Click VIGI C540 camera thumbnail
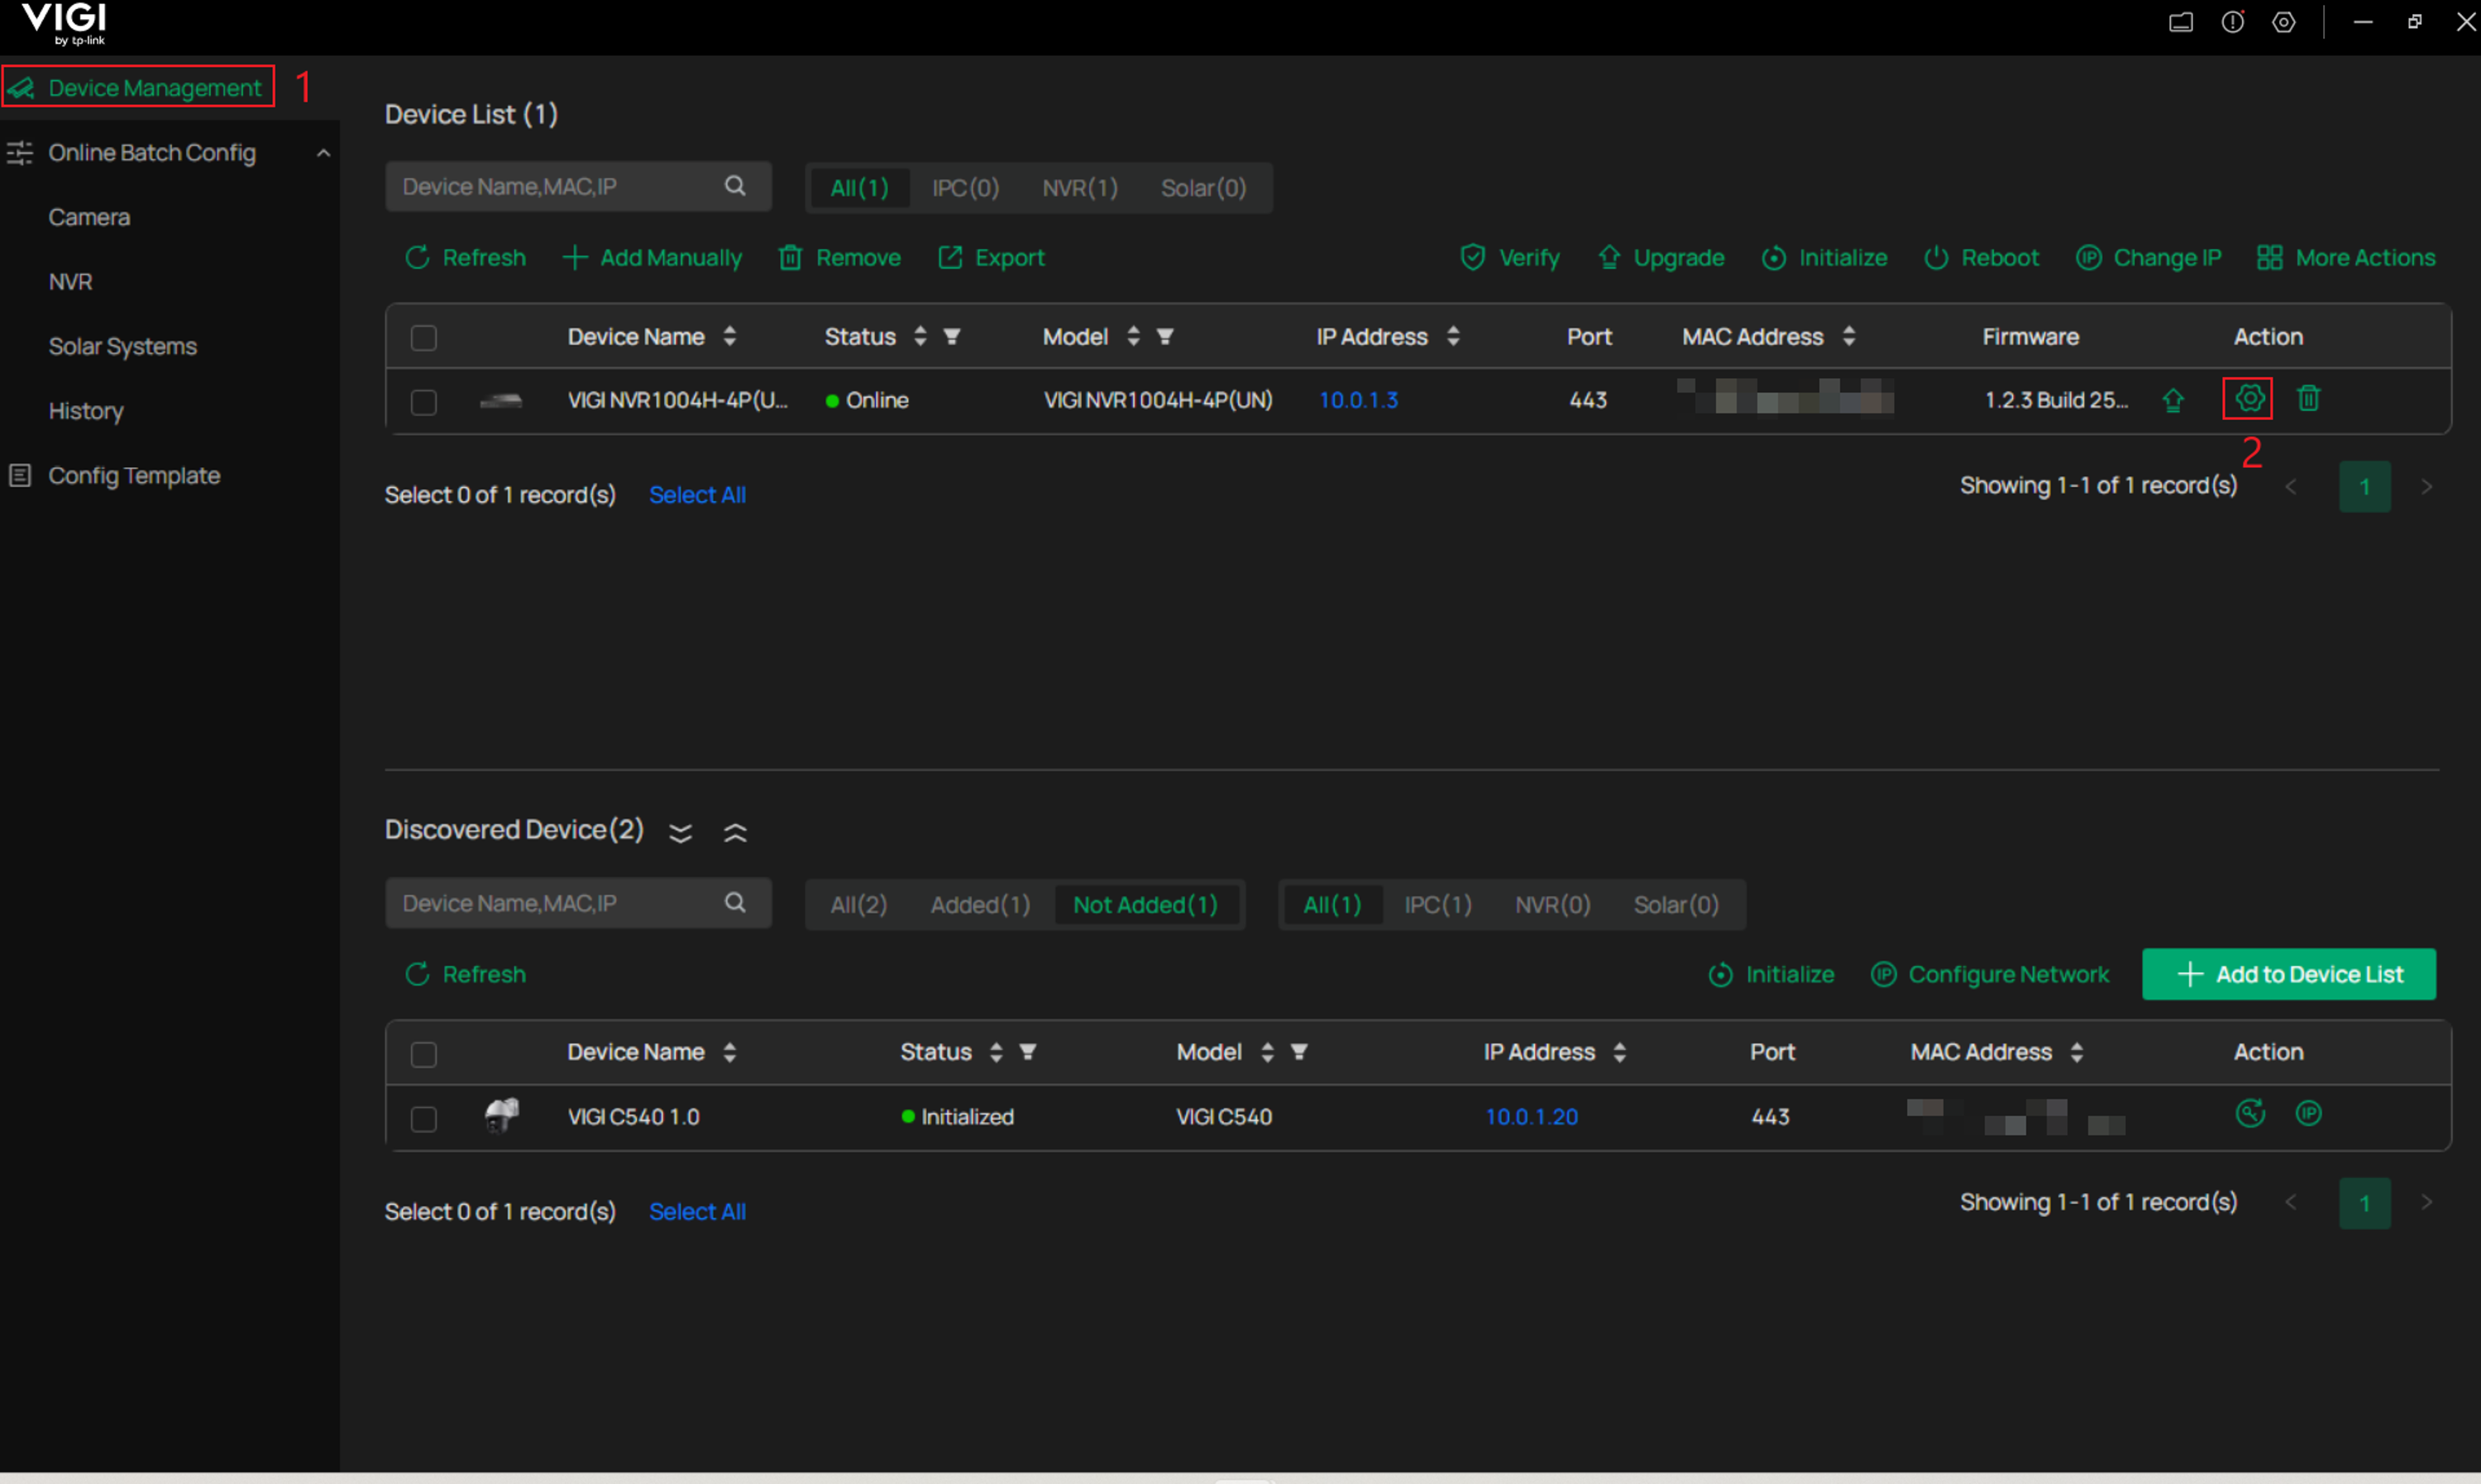 tap(502, 1115)
